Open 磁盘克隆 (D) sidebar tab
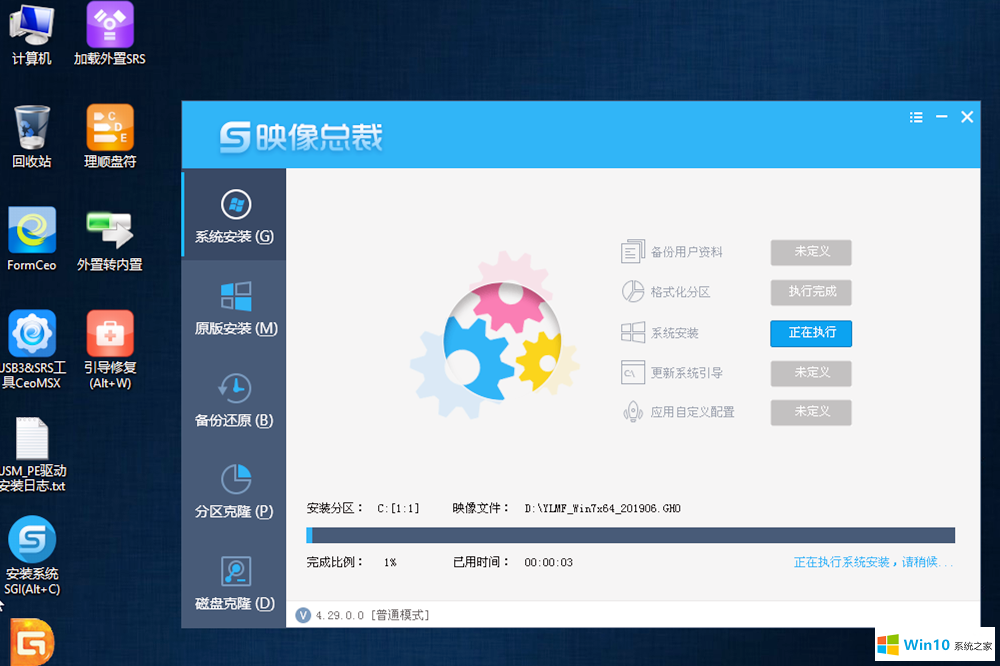1000x666 pixels. click(x=234, y=583)
